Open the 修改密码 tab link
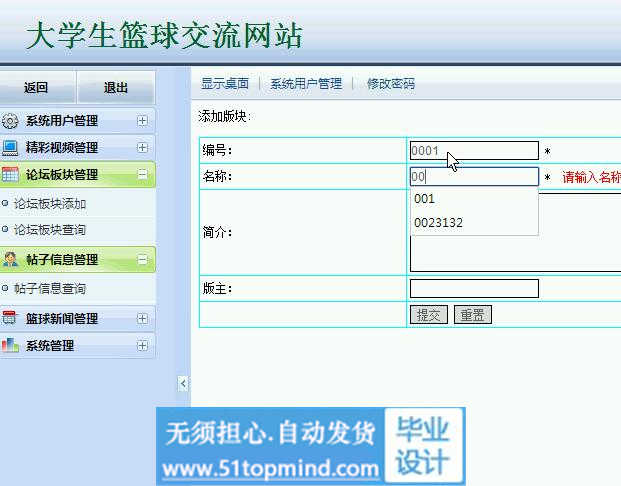Image resolution: width=621 pixels, height=486 pixels. click(391, 84)
